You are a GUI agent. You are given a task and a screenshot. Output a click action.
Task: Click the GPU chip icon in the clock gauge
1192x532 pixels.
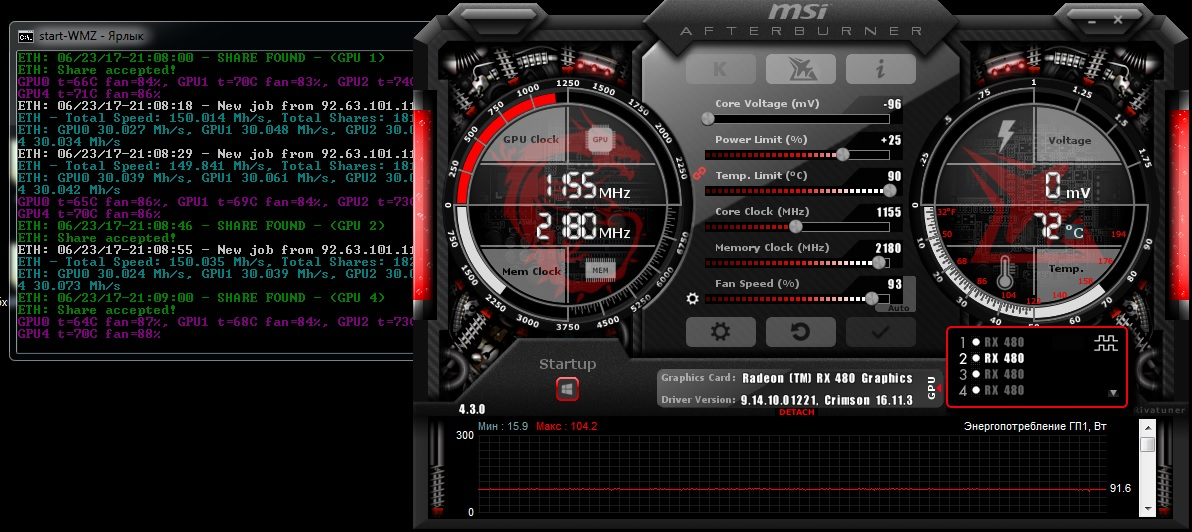(600, 139)
